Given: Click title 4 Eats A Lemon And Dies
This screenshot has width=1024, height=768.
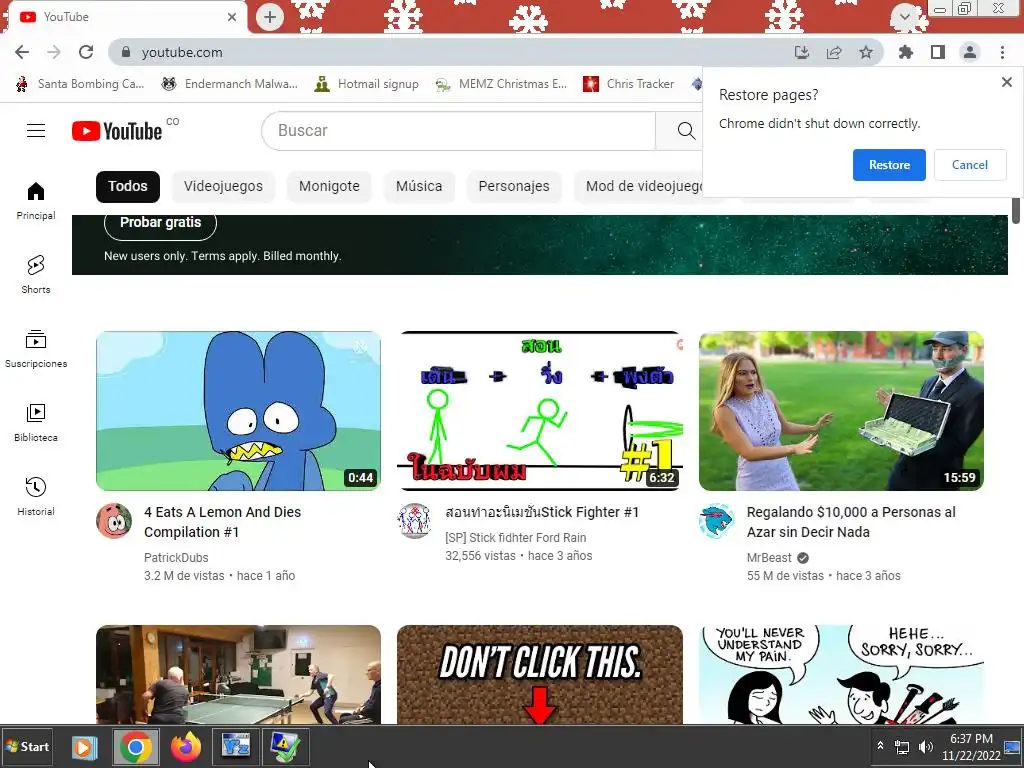Looking at the screenshot, I should 222,522.
